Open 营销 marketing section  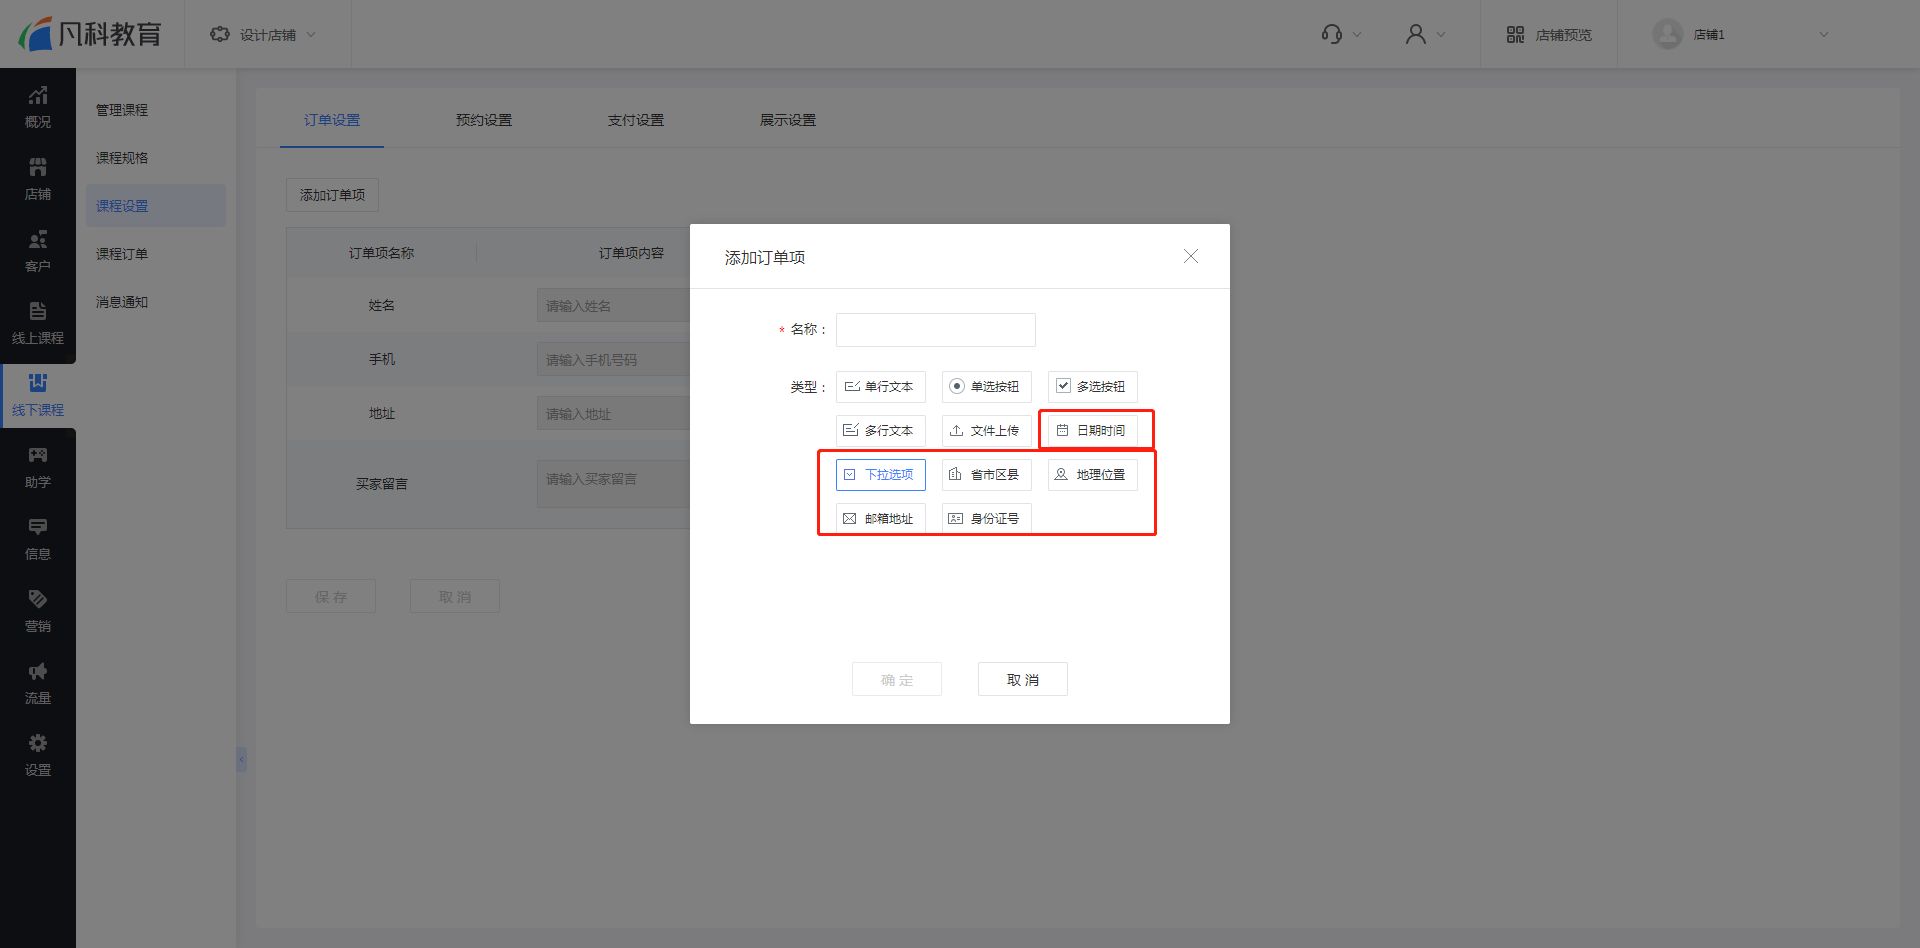[38, 611]
